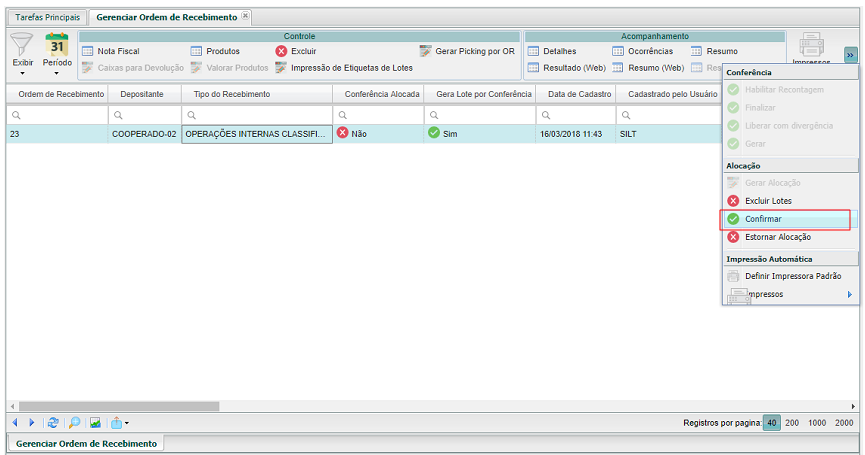Set records per page to 2000
Screen dimensions: 865x455
(x=844, y=423)
